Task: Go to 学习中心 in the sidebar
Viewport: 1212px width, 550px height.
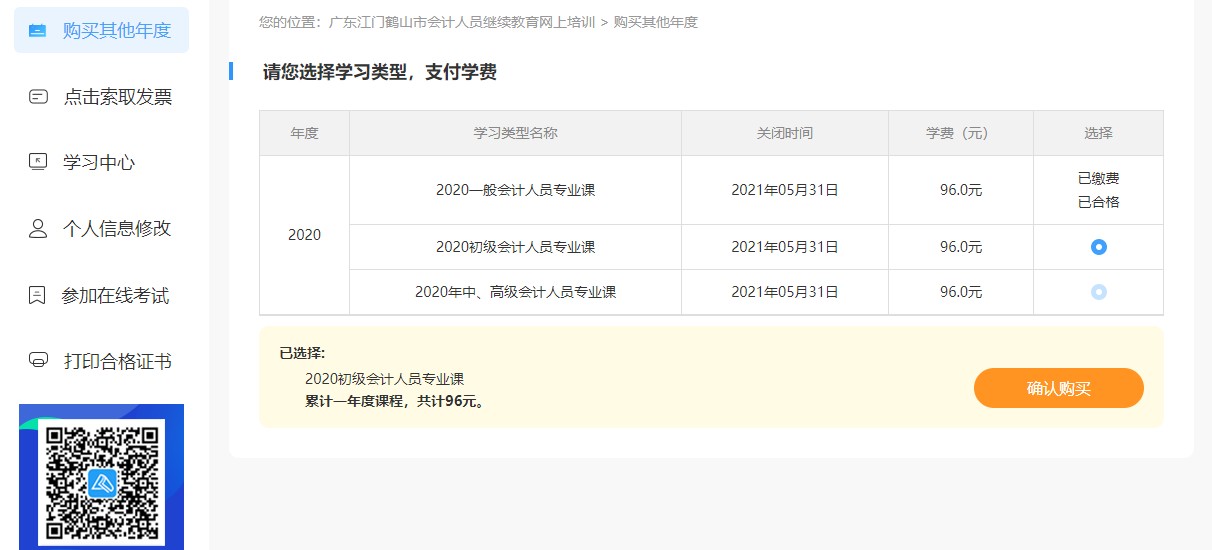Action: (101, 162)
